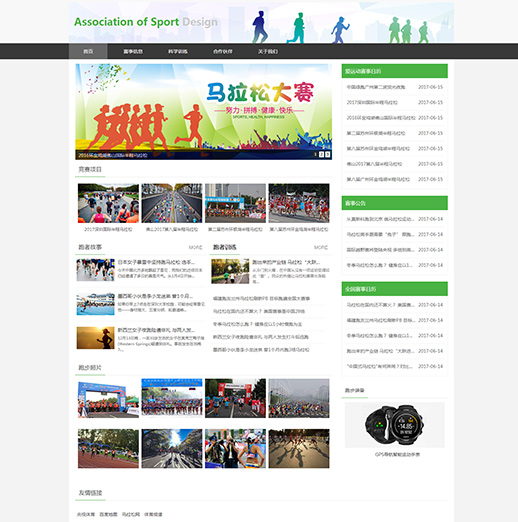Image resolution: width=518 pixels, height=522 pixels.
Task: Open the first calendar list entry dated 2017-06-15
Action: coord(394,87)
